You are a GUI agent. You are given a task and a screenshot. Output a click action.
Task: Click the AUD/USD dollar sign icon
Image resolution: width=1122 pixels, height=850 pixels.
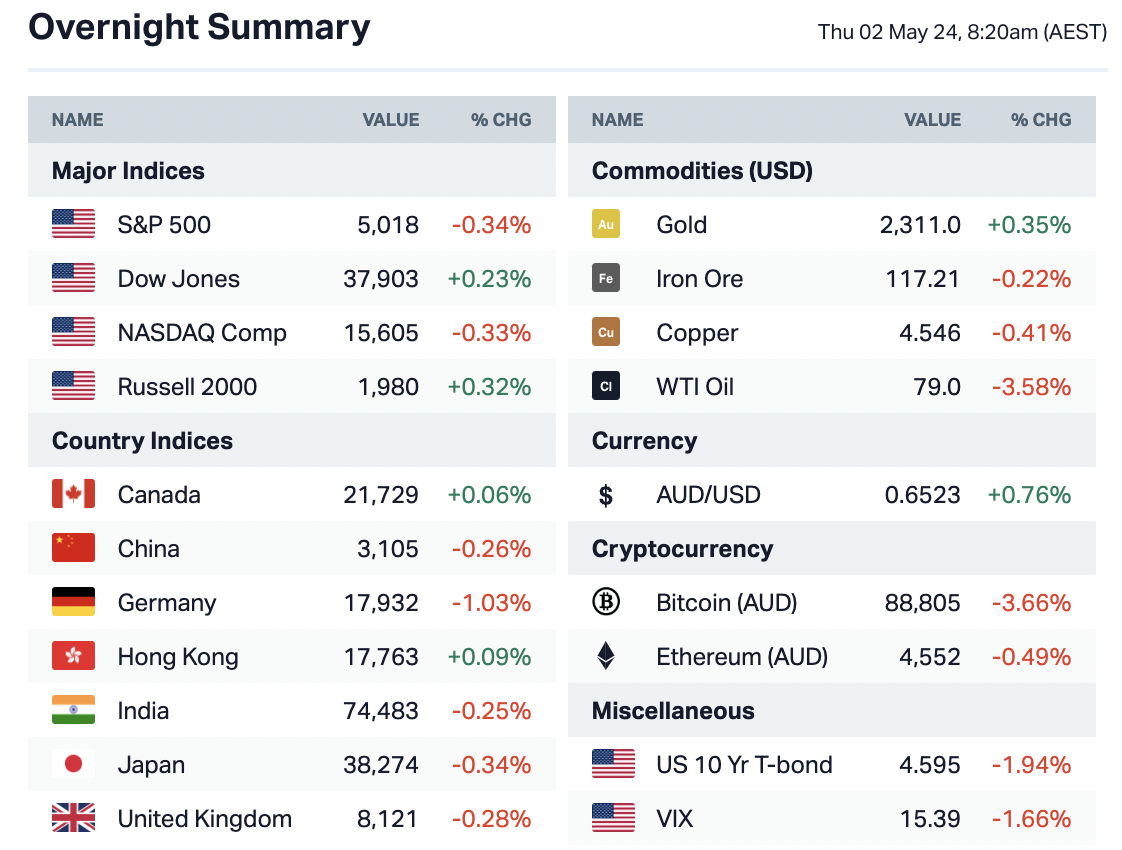tap(606, 495)
